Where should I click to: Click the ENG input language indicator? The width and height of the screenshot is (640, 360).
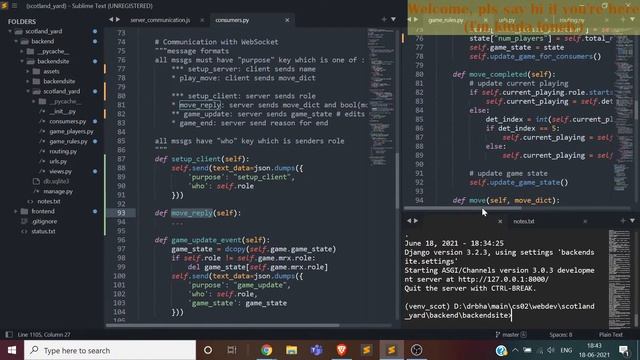tap(566, 350)
